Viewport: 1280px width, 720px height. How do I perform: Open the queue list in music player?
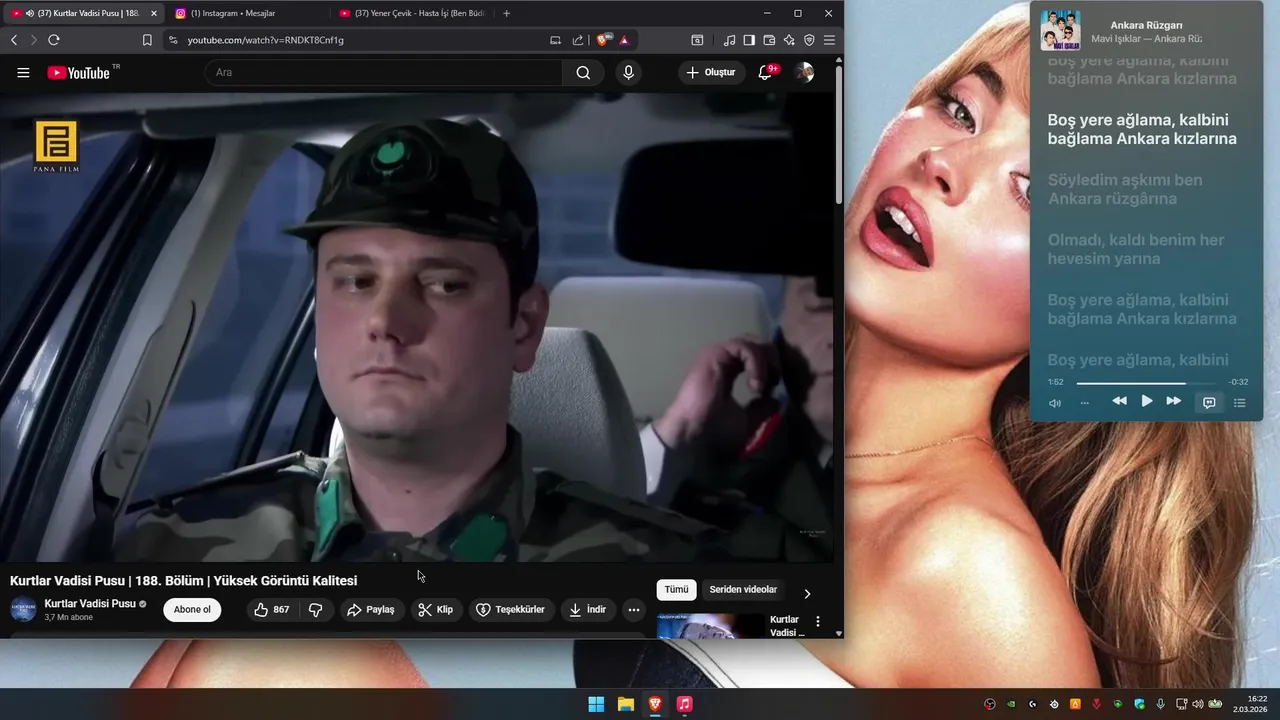(1240, 402)
